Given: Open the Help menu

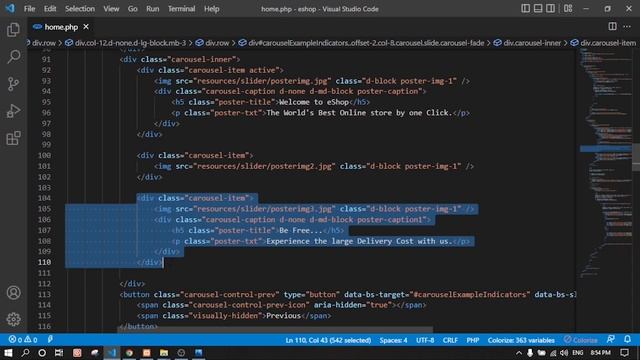Looking at the screenshot, I should click(x=211, y=9).
